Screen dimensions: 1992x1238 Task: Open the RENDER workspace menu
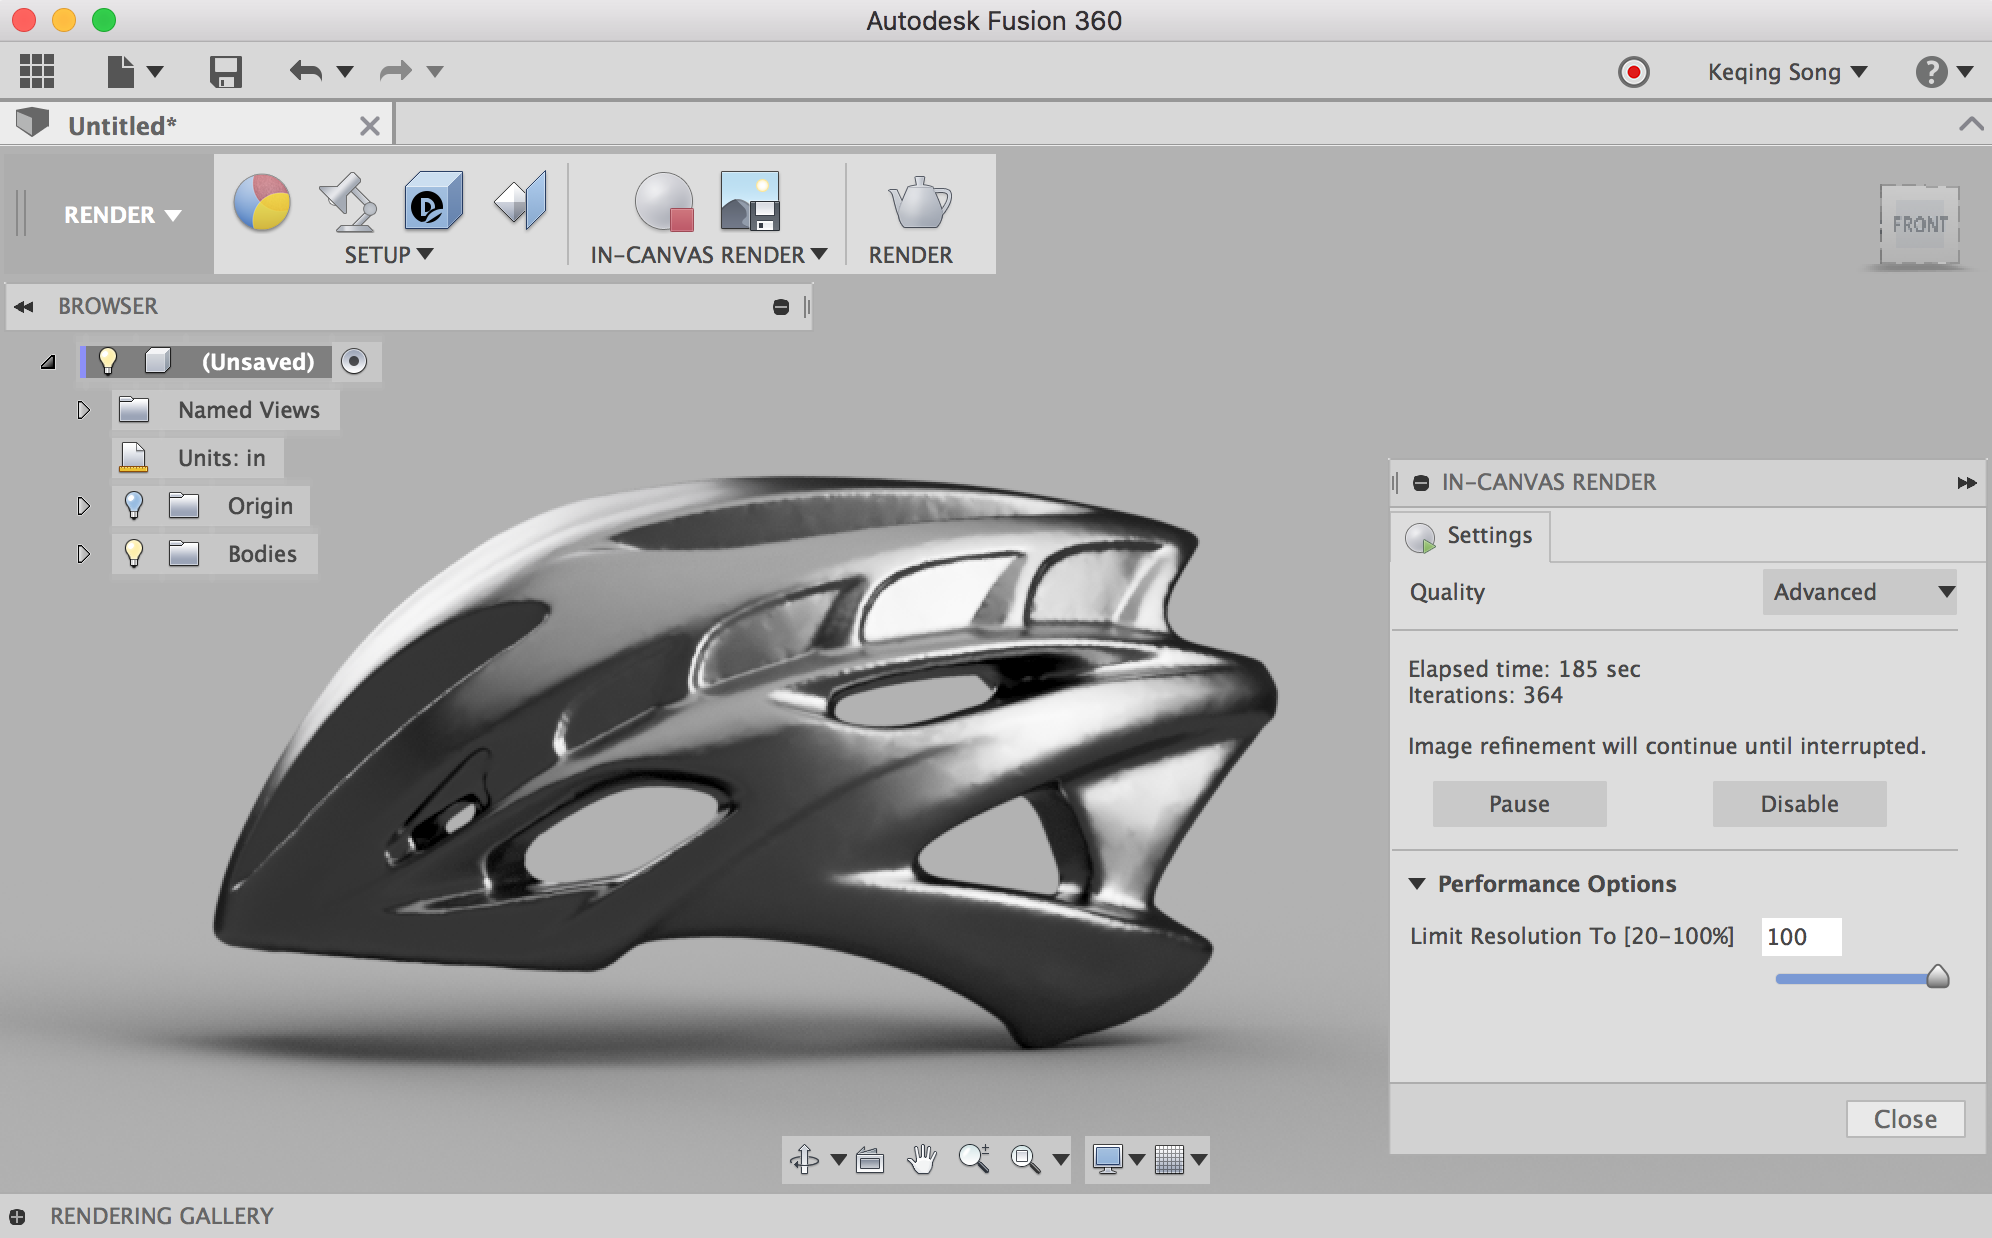click(122, 215)
